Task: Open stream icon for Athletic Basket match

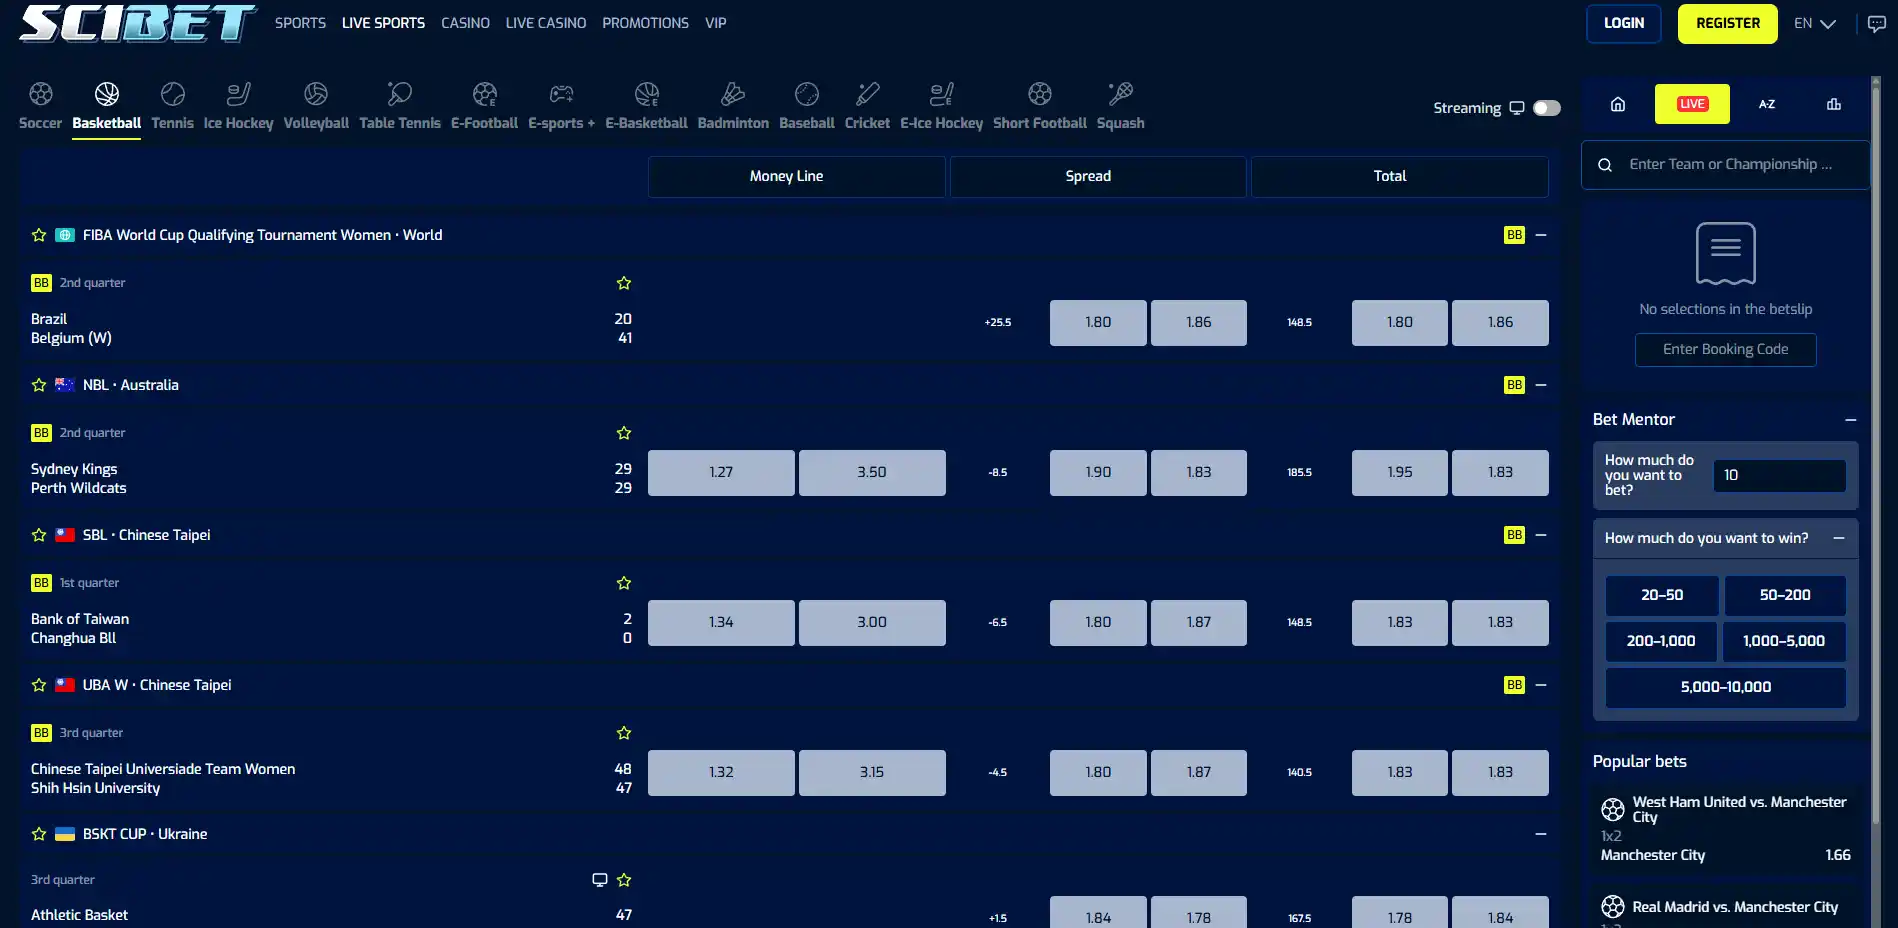Action: pyautogui.click(x=600, y=880)
